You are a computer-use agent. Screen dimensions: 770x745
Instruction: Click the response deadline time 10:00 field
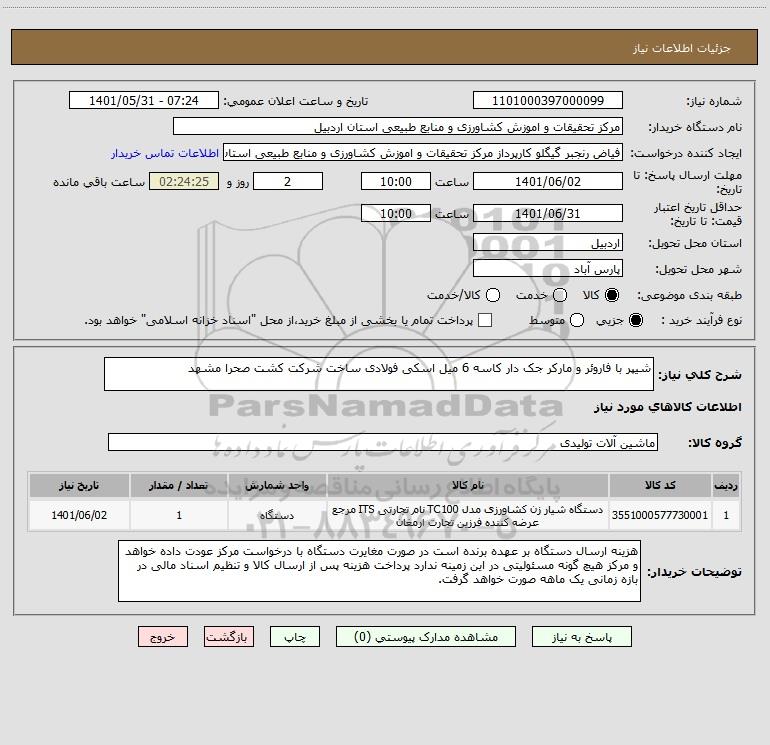click(x=396, y=181)
